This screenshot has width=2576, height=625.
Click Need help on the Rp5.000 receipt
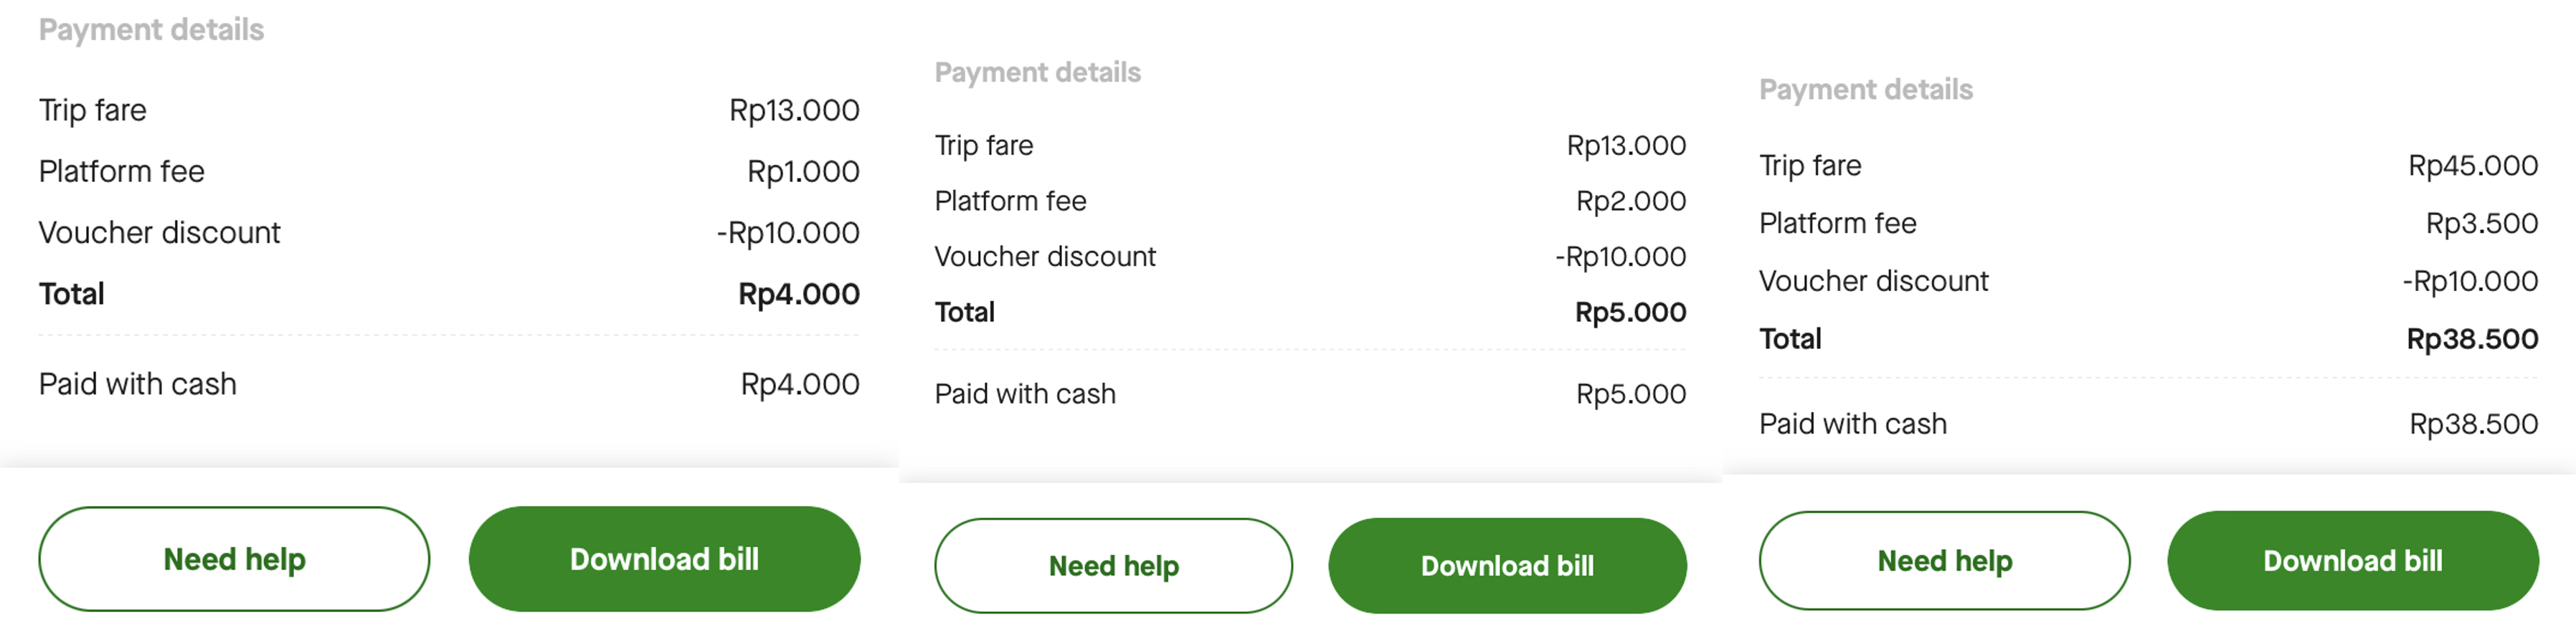pyautogui.click(x=1113, y=565)
